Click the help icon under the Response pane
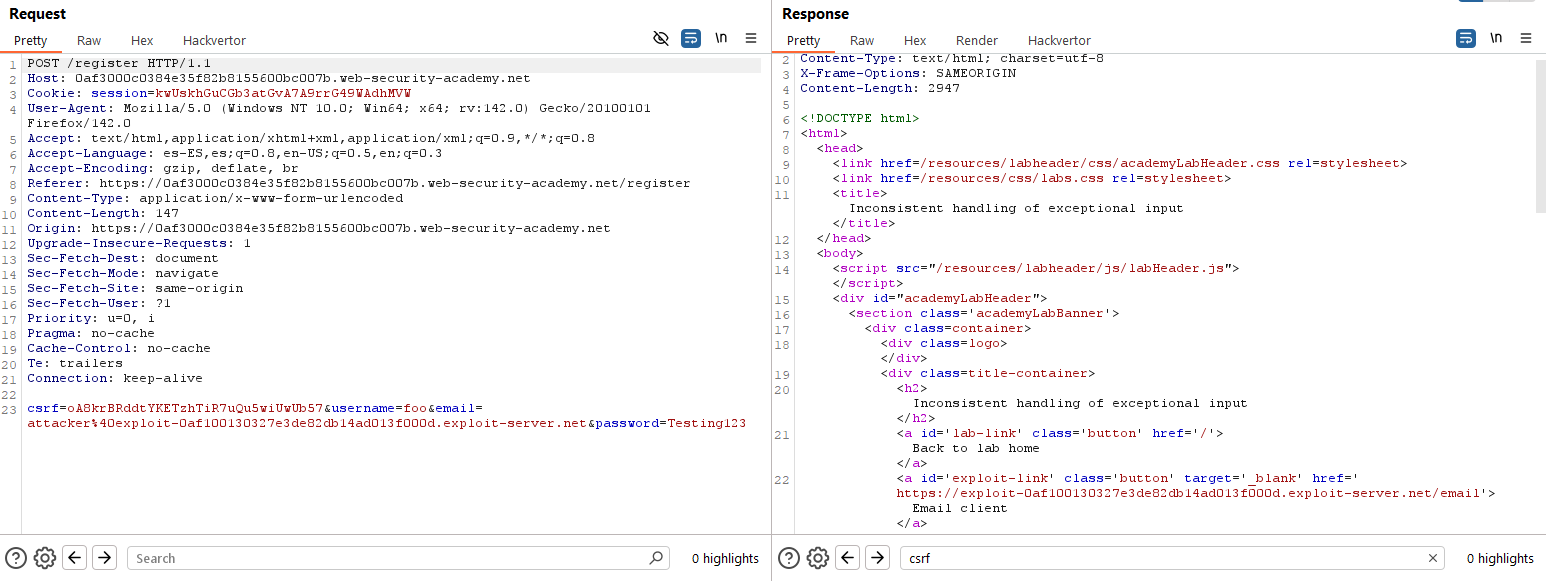This screenshot has width=1546, height=581. click(x=789, y=558)
